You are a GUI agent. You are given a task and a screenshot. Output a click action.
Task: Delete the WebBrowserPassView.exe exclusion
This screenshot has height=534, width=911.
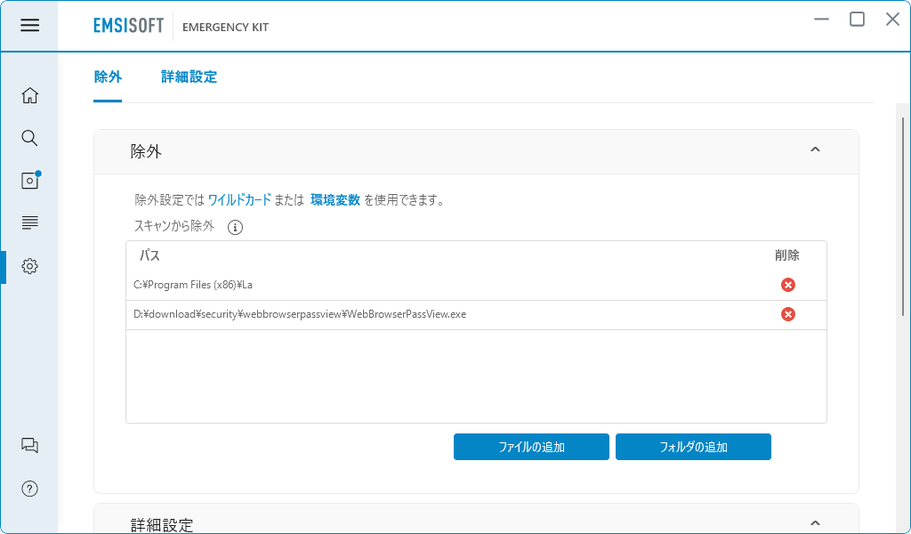[788, 314]
